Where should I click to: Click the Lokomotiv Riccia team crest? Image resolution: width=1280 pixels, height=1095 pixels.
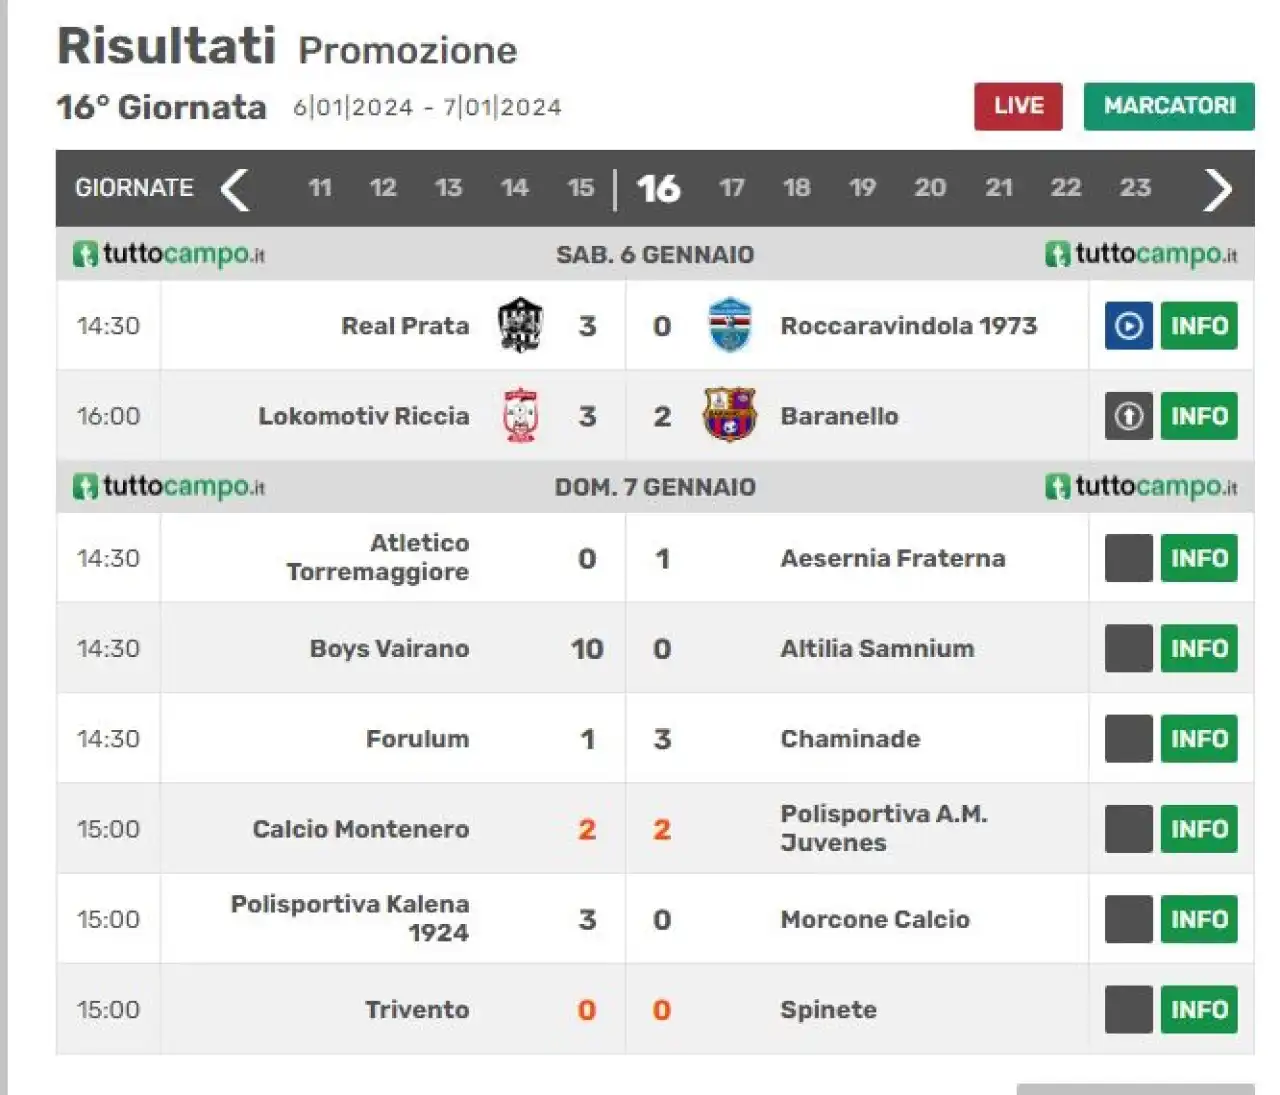click(x=520, y=415)
